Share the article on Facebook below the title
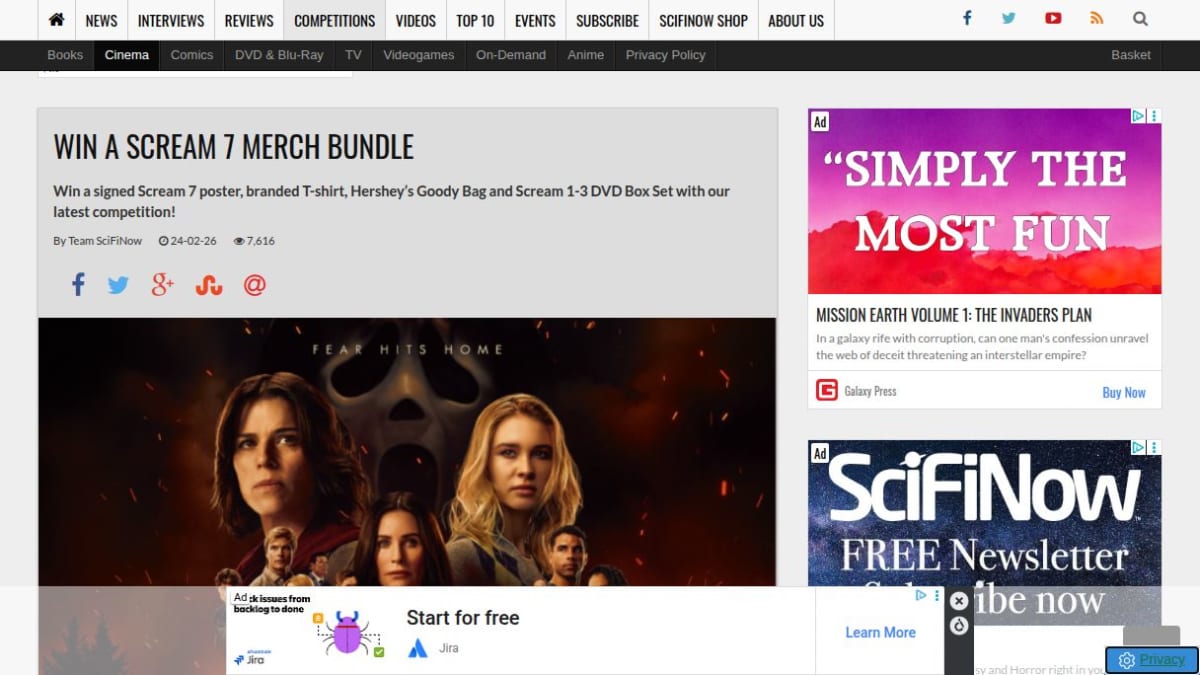 pyautogui.click(x=78, y=285)
